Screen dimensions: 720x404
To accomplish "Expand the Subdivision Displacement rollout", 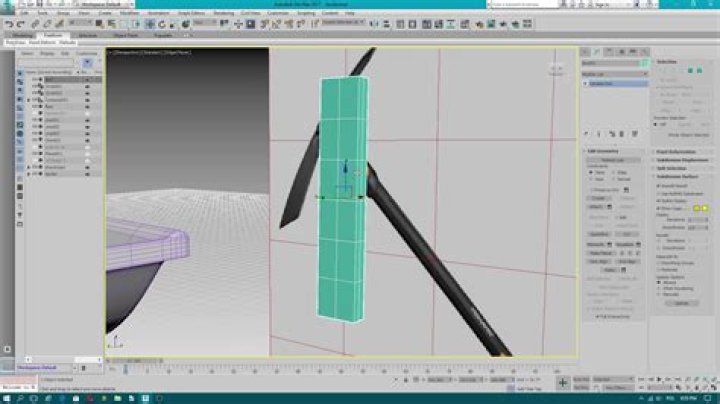I will coord(682,160).
